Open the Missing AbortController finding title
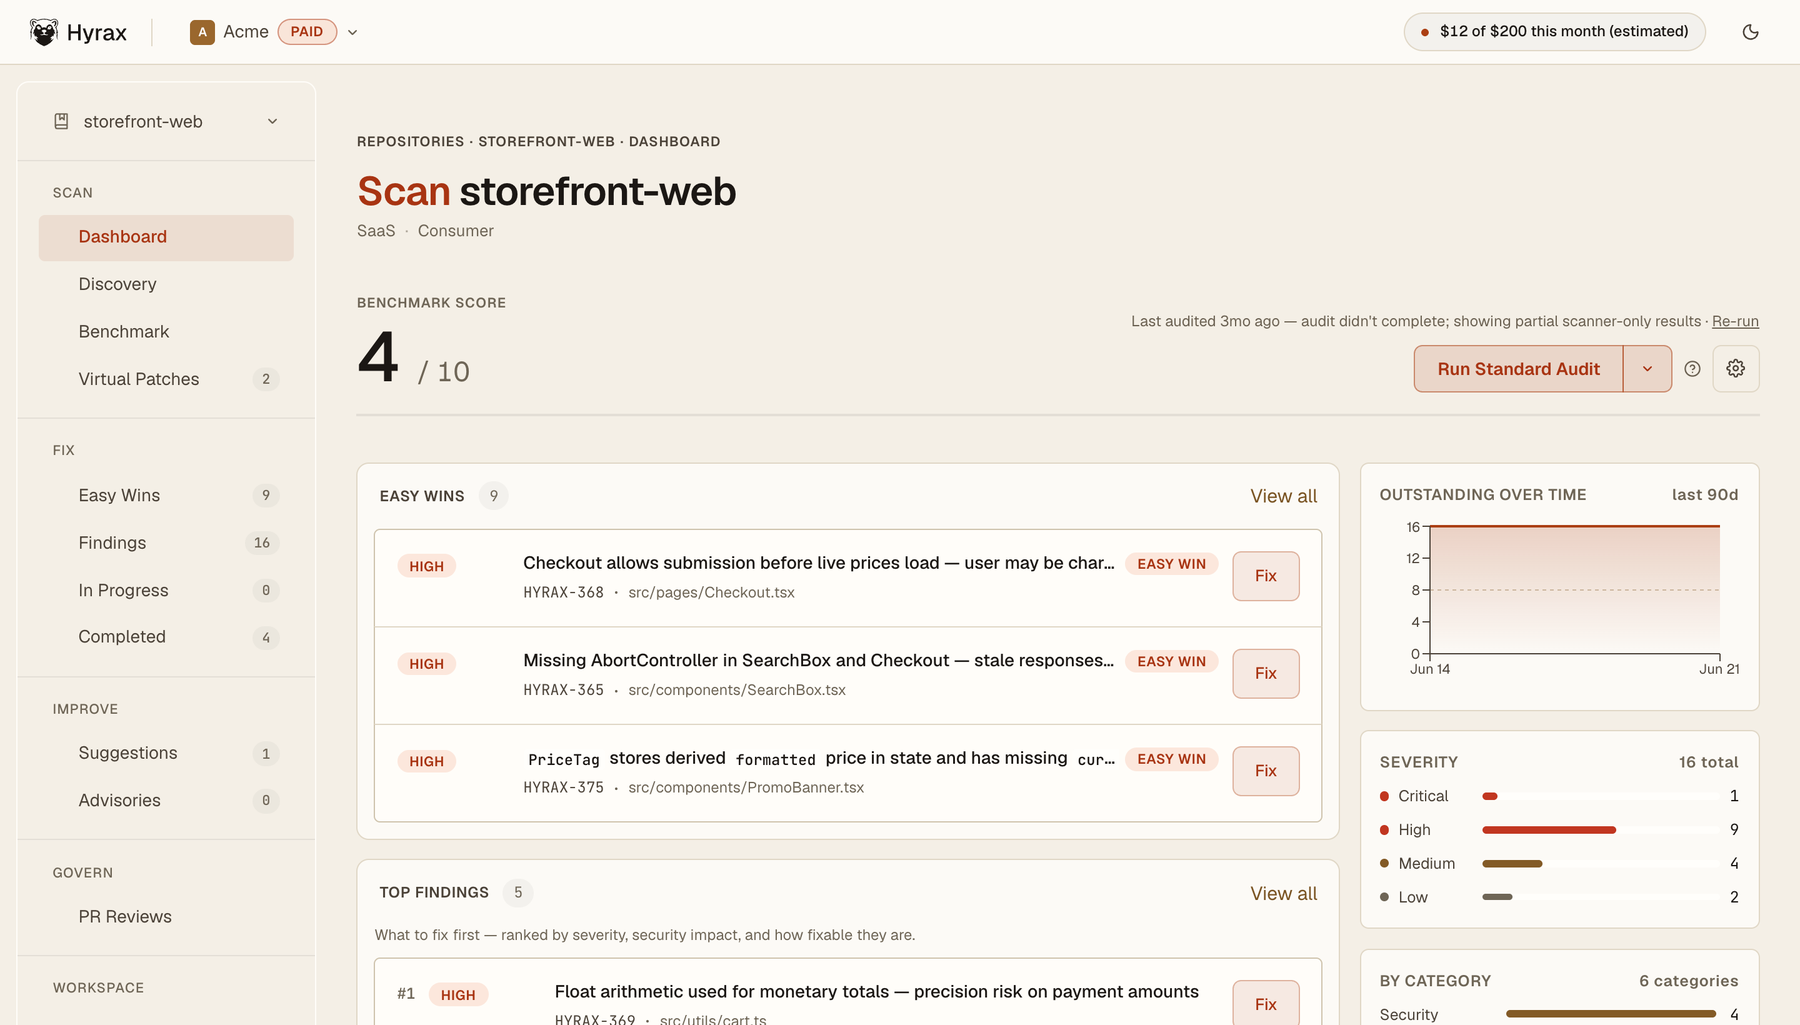This screenshot has width=1800, height=1025. [818, 661]
